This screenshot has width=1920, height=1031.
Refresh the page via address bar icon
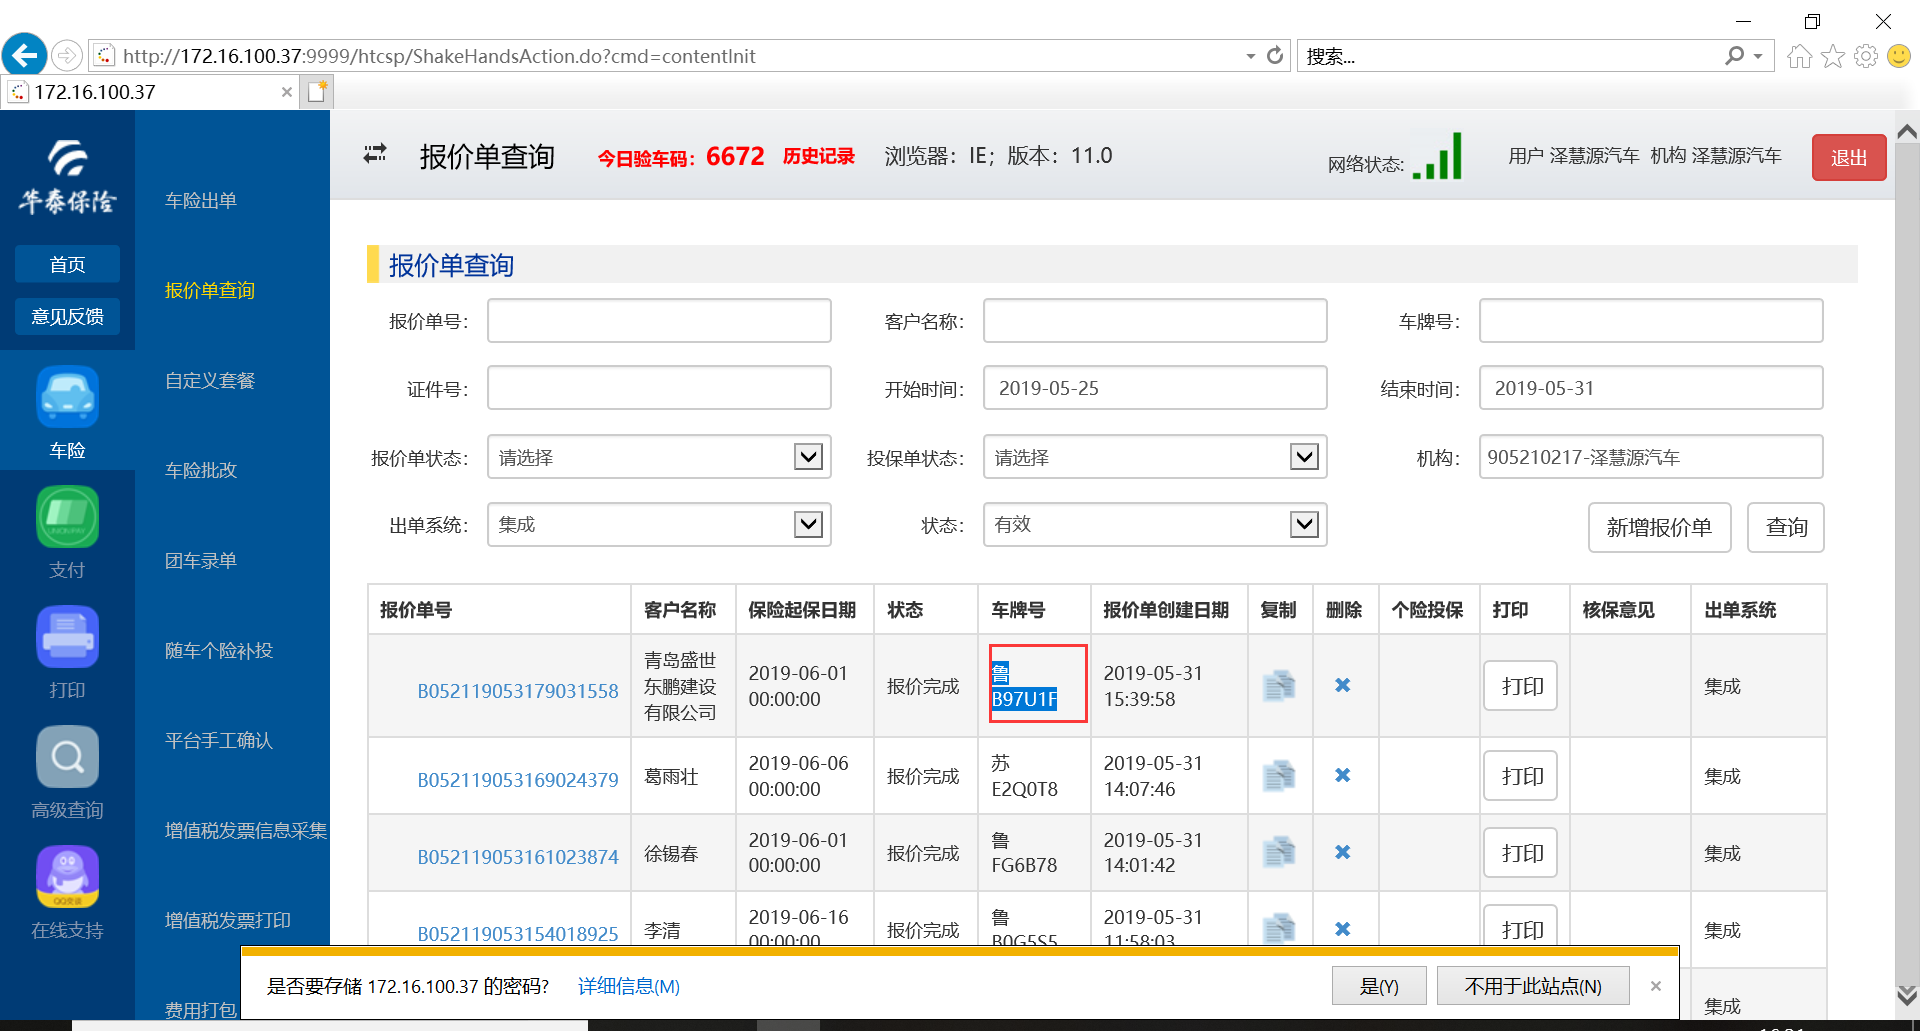(x=1275, y=56)
